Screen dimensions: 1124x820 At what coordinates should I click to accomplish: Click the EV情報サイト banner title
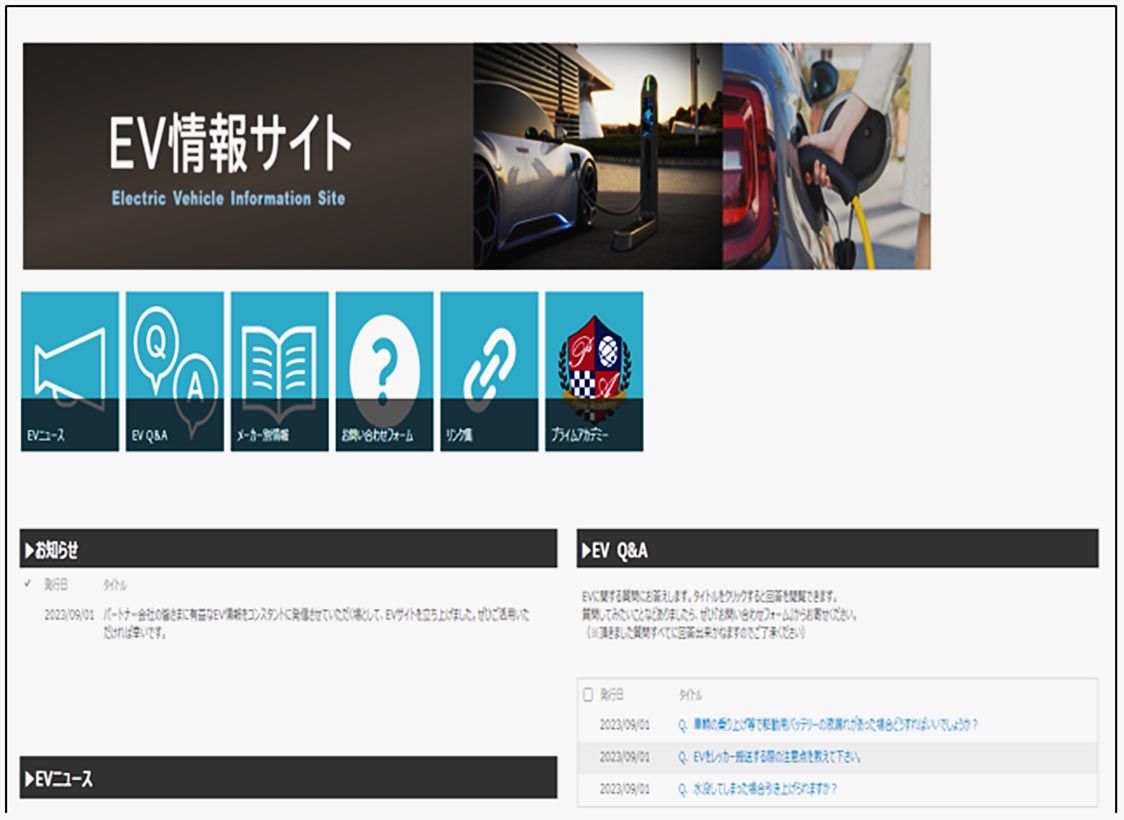pyautogui.click(x=230, y=146)
